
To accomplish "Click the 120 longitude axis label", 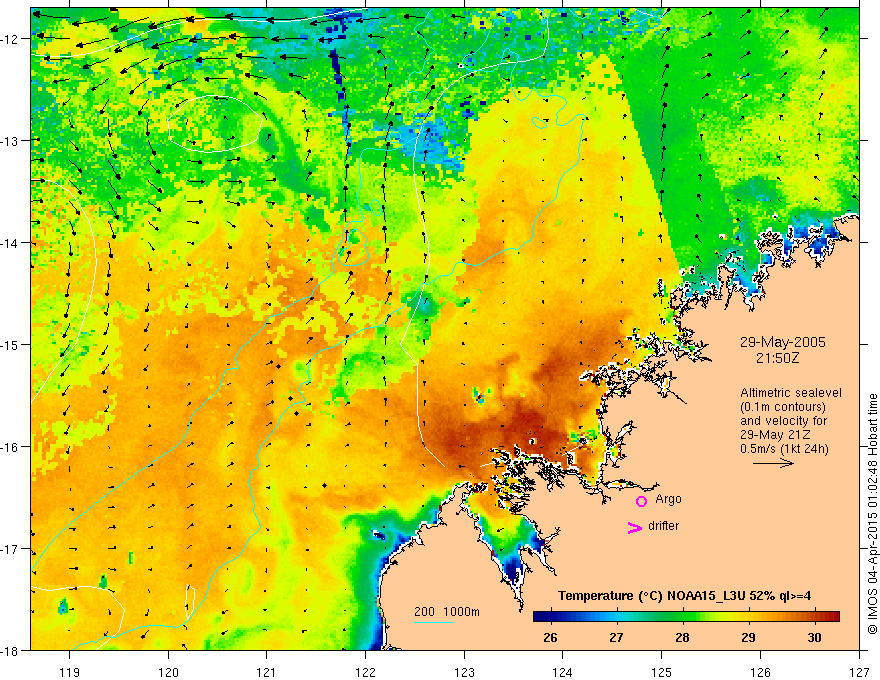I will (x=168, y=672).
